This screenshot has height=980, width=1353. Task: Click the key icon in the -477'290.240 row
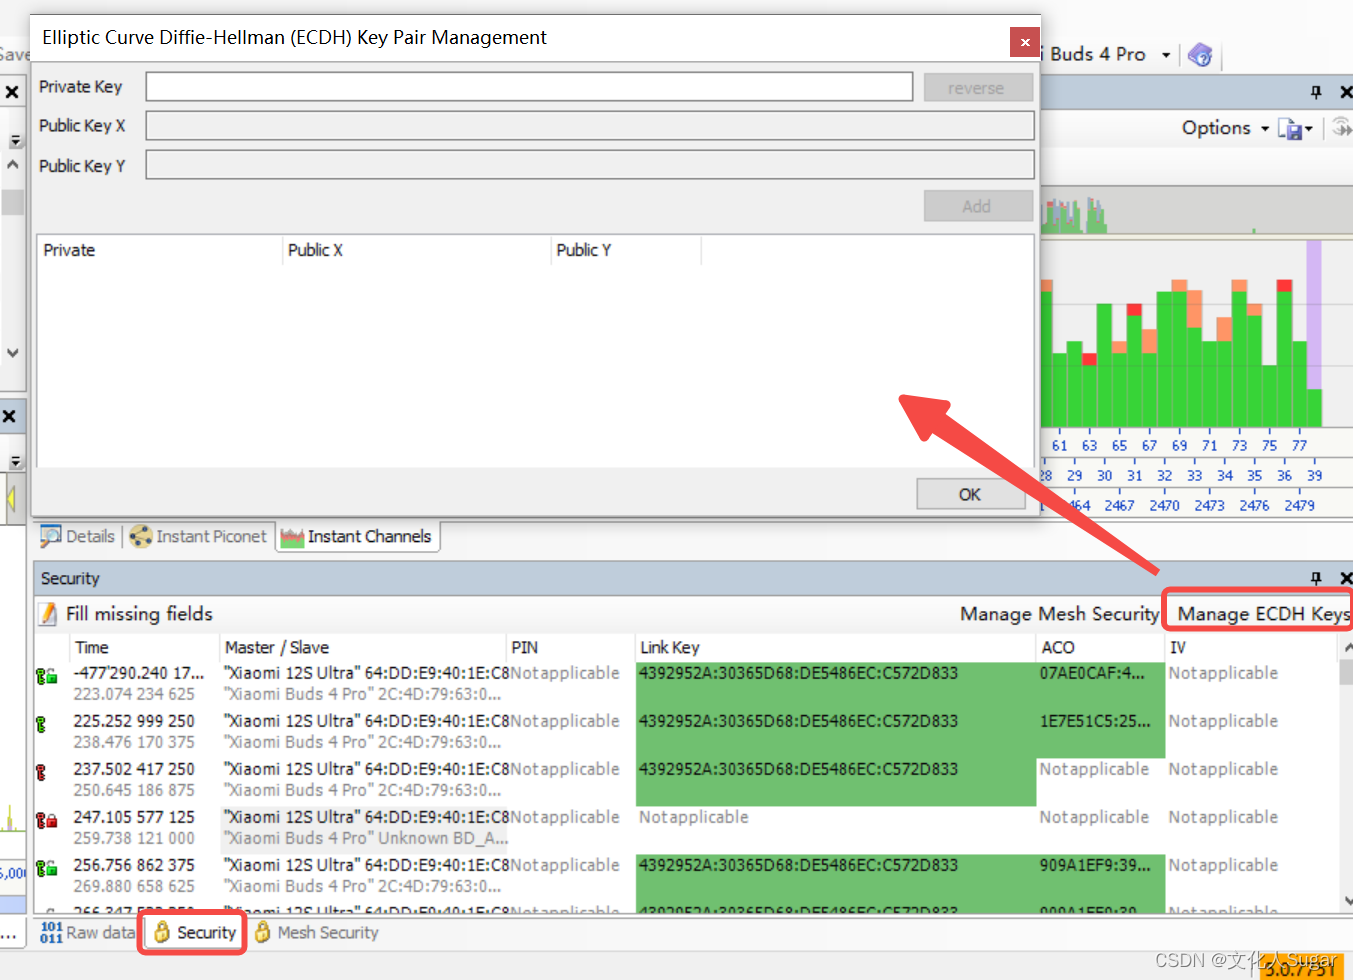tap(46, 677)
